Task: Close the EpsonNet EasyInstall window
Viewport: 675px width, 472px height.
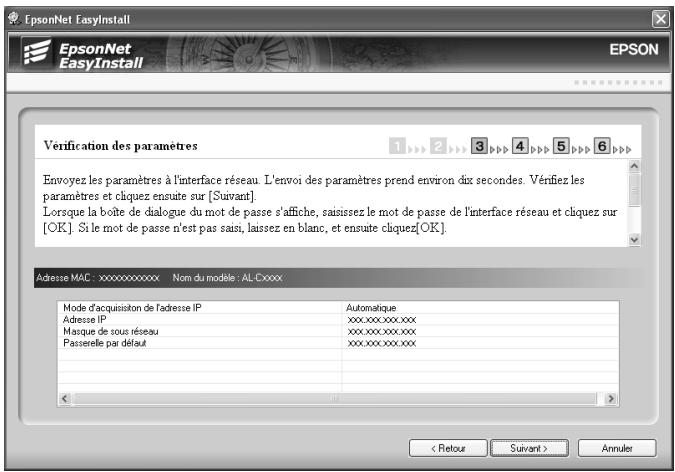Action: coord(660,19)
